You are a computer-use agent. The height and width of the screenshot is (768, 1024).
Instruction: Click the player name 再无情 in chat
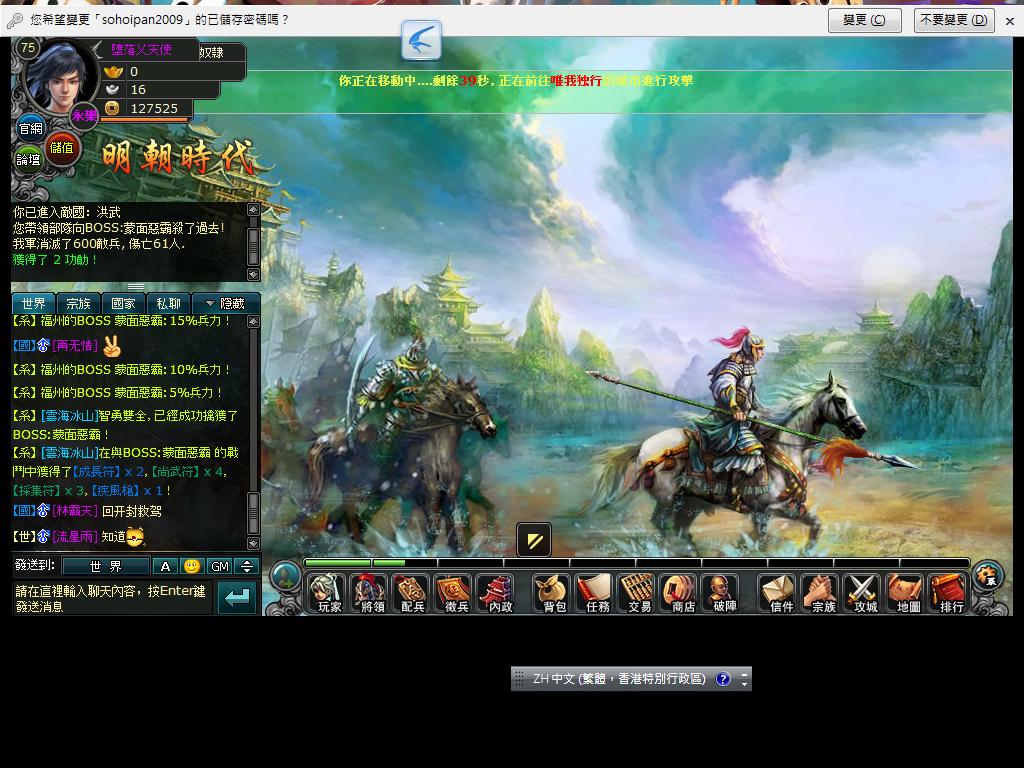(76, 345)
